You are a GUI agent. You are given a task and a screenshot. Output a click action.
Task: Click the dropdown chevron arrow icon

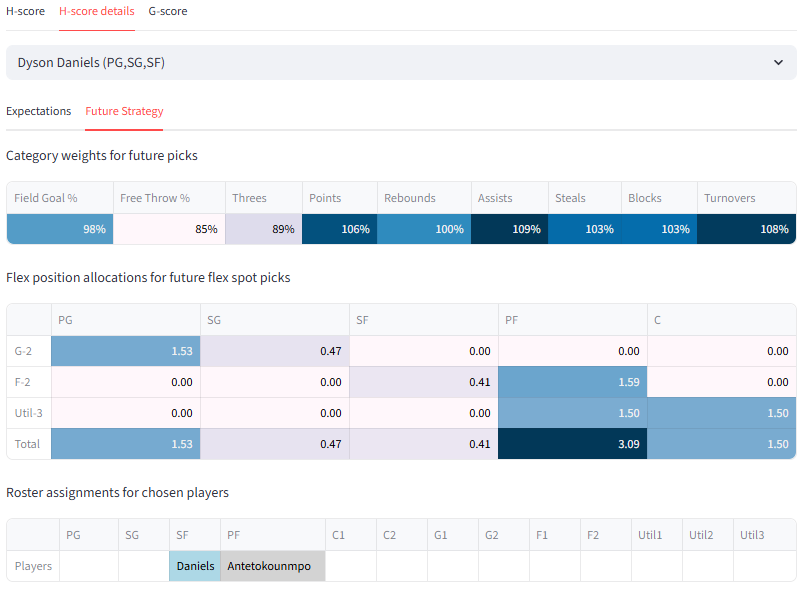pyautogui.click(x=778, y=62)
